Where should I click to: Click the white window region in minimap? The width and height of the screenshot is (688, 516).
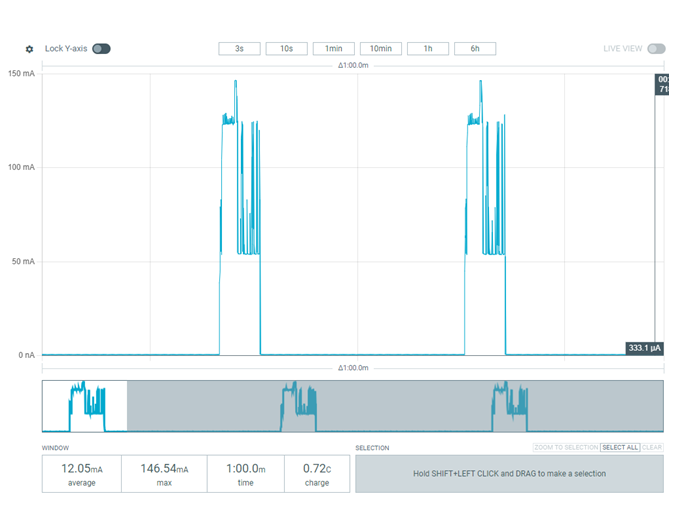(x=85, y=406)
